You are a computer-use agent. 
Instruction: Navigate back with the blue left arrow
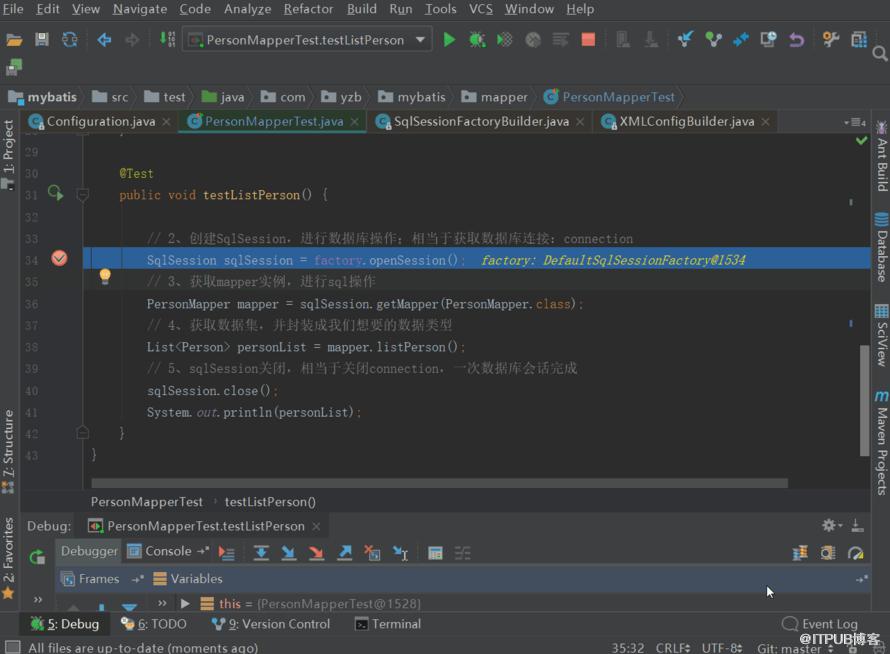(104, 40)
